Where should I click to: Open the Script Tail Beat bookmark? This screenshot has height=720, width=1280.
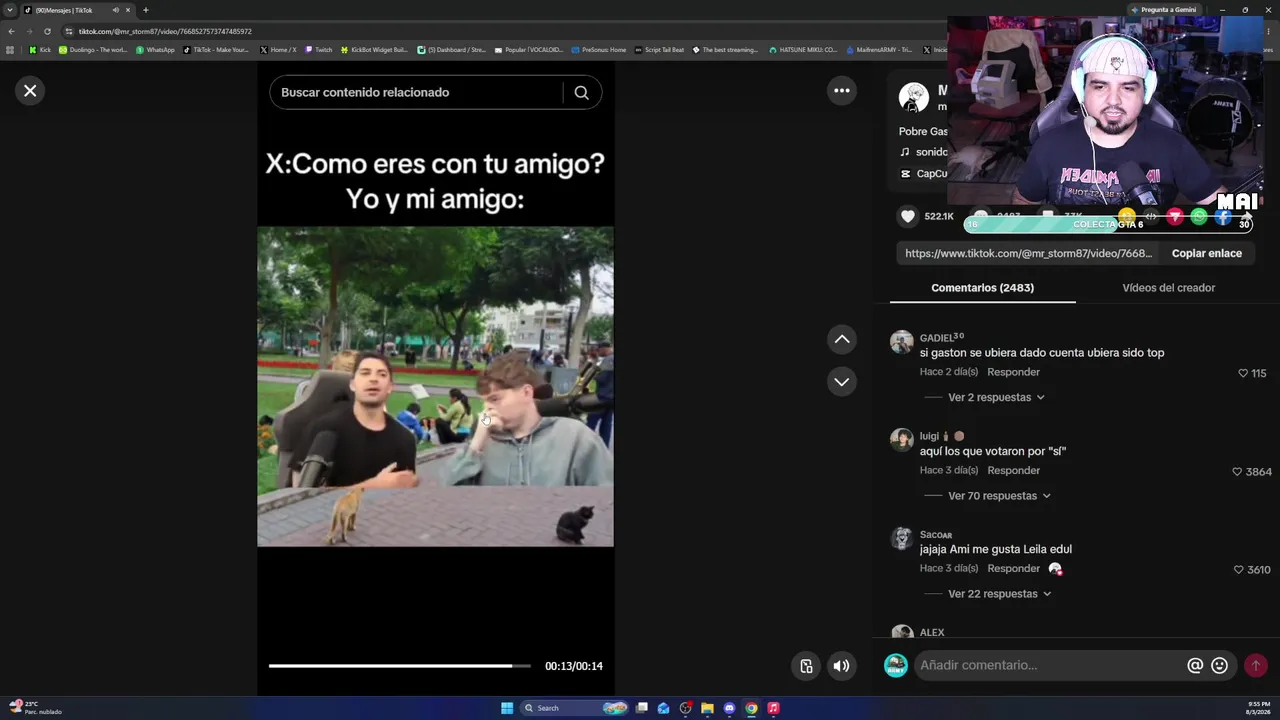(660, 50)
